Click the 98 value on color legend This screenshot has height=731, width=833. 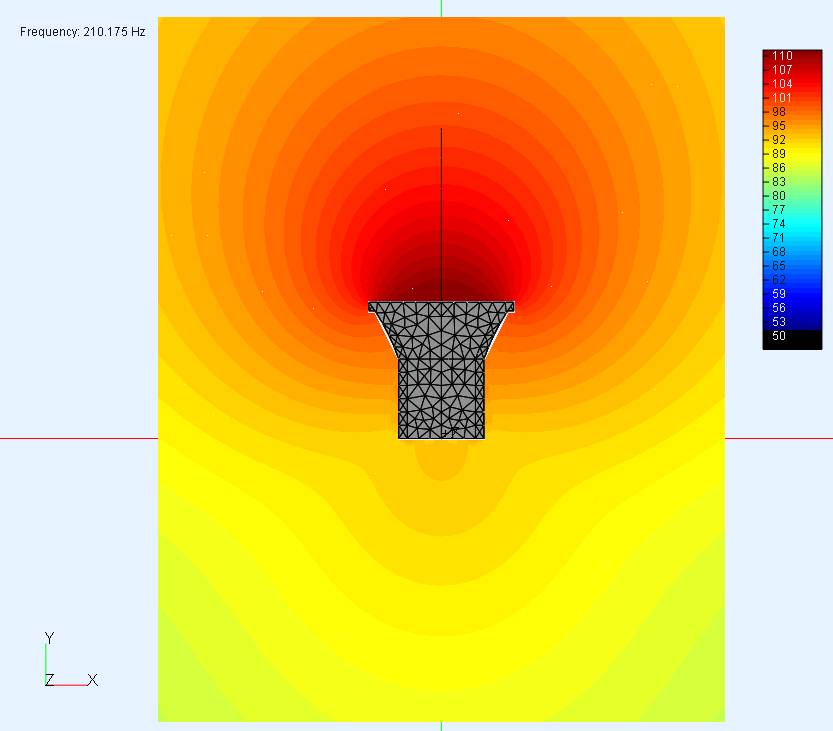click(x=779, y=112)
